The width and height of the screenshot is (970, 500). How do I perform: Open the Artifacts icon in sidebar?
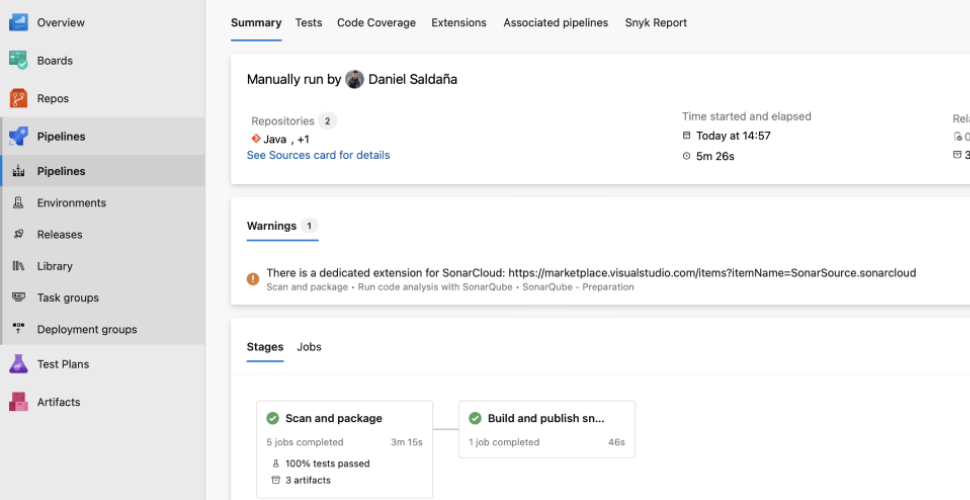tap(18, 402)
